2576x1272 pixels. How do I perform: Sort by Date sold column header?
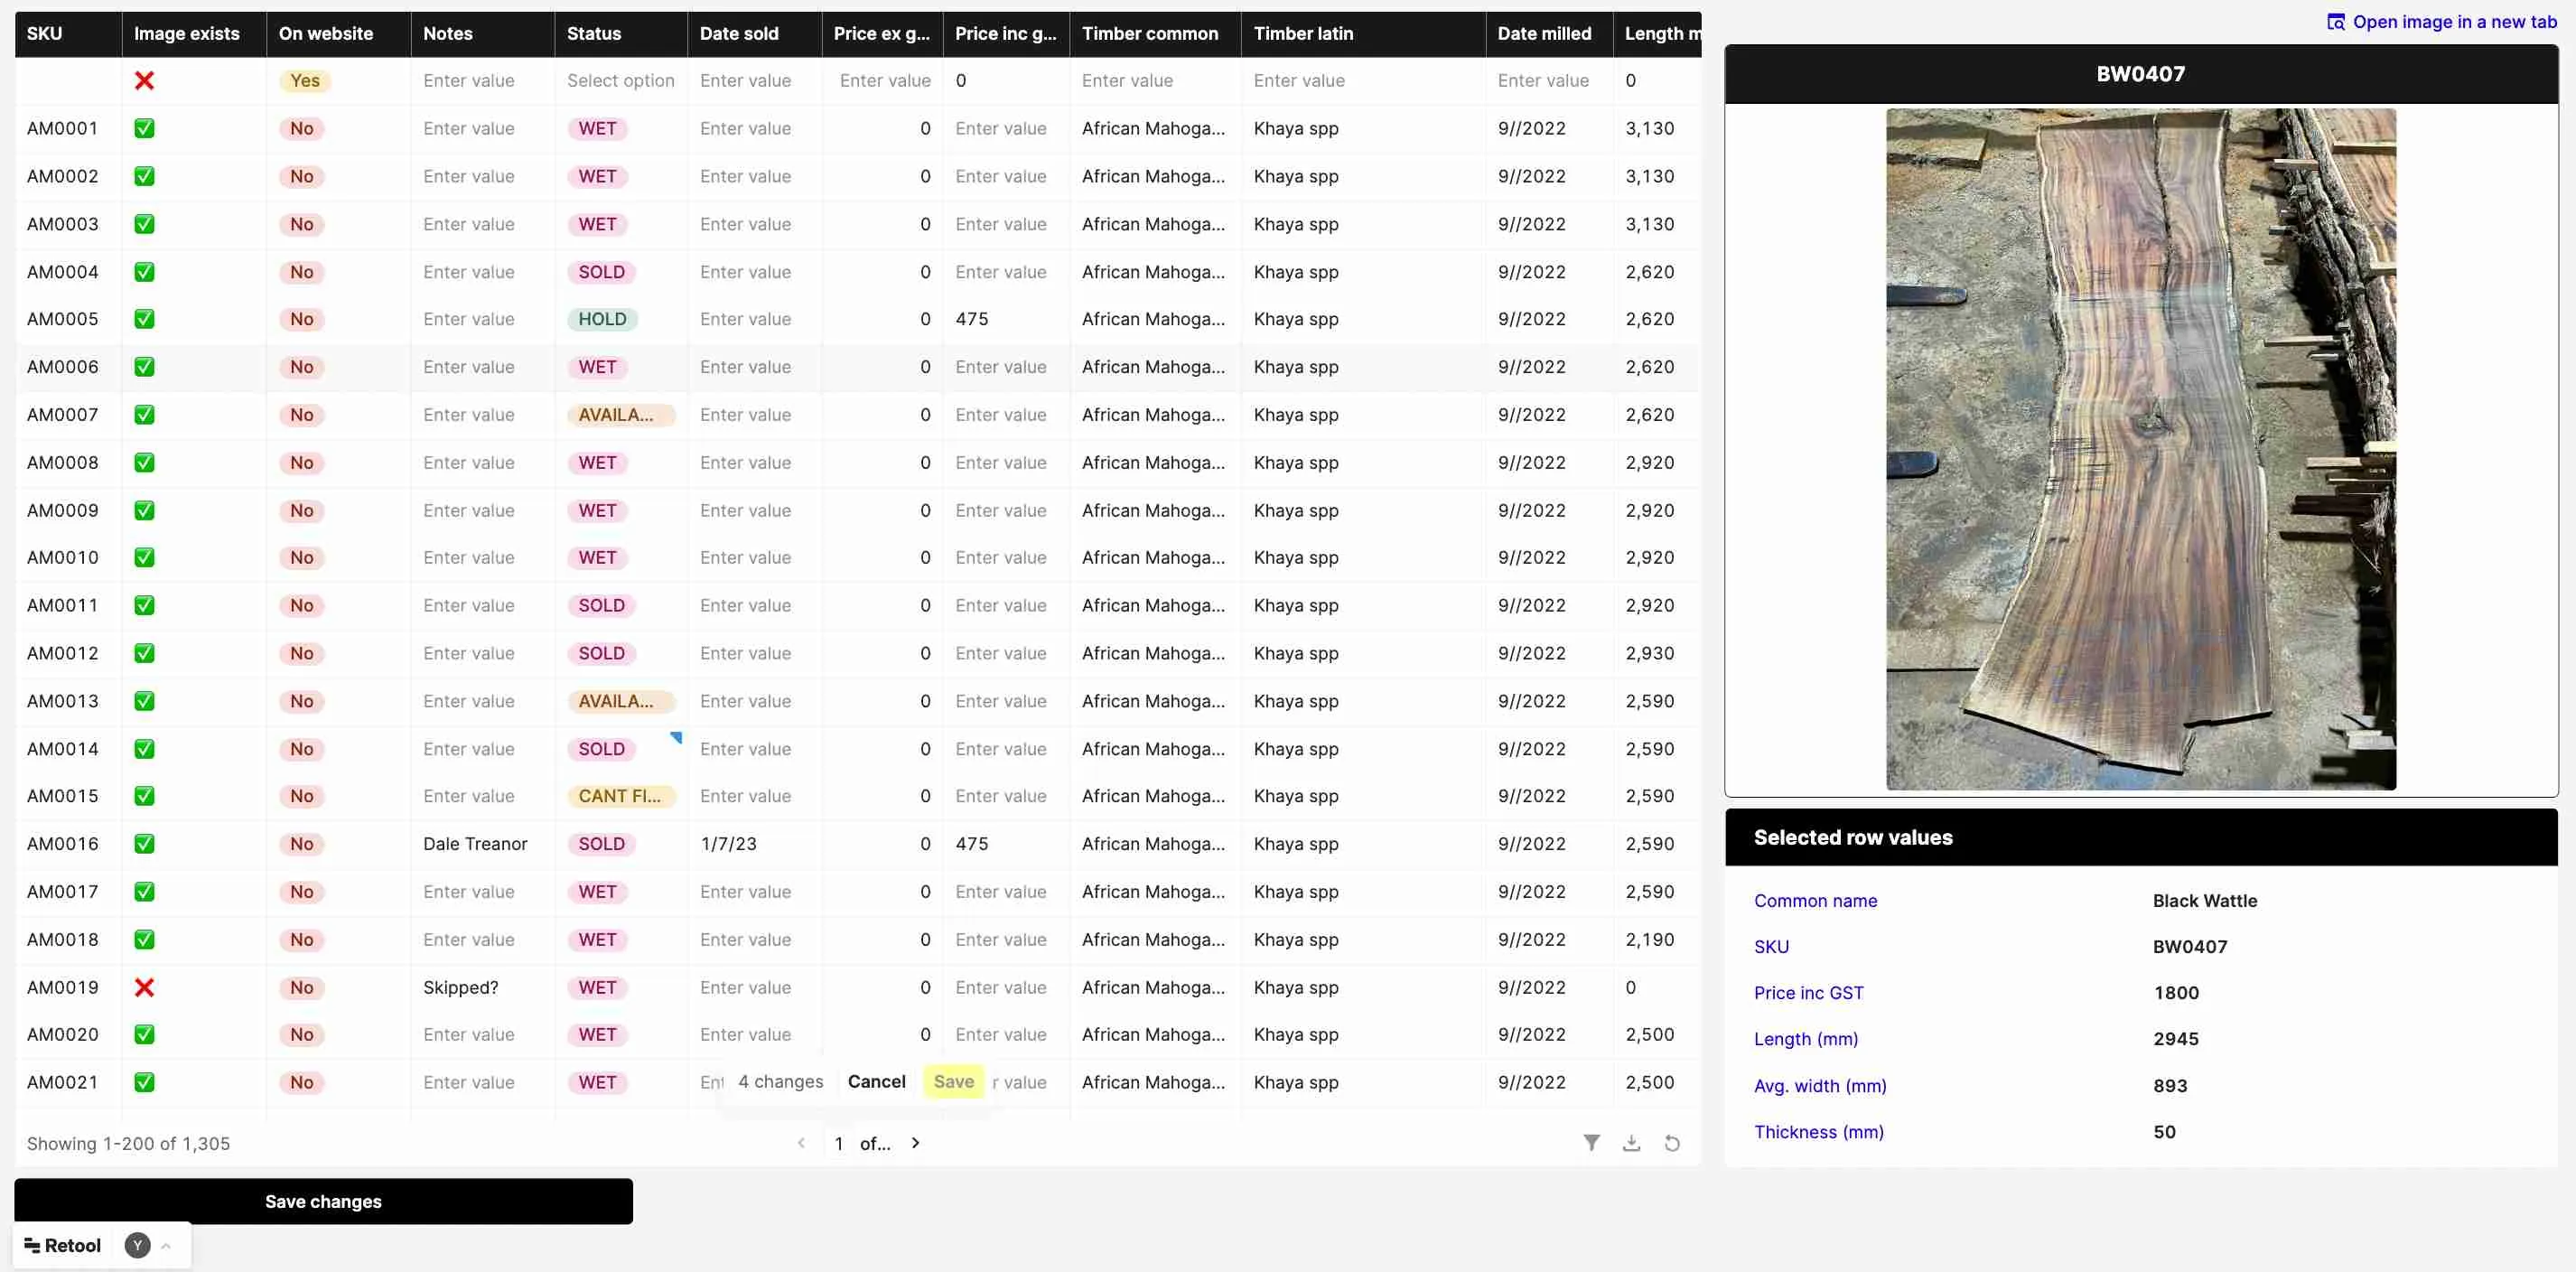point(755,34)
